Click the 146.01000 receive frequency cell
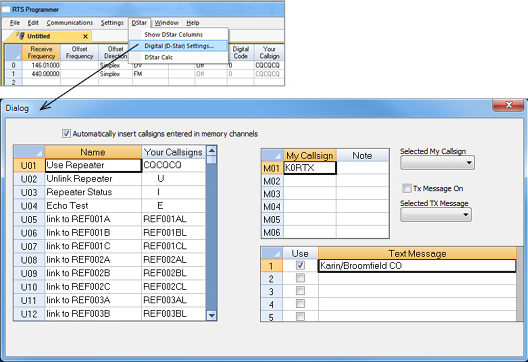The width and height of the screenshot is (528, 362). click(x=41, y=65)
